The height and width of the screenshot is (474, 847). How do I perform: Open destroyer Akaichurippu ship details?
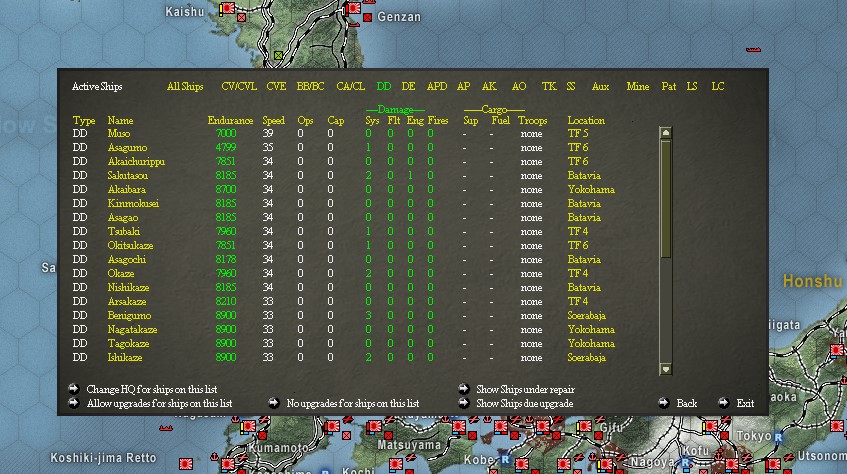136,162
